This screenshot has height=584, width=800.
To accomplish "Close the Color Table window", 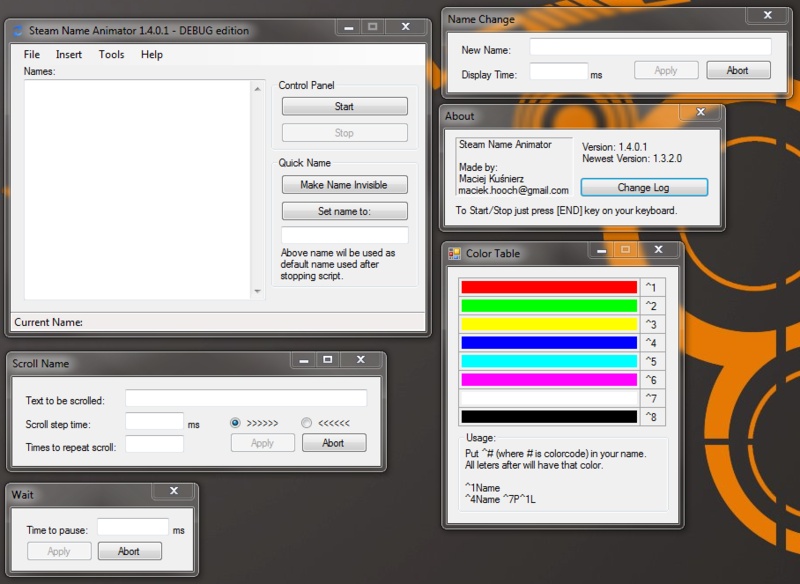I will [658, 249].
